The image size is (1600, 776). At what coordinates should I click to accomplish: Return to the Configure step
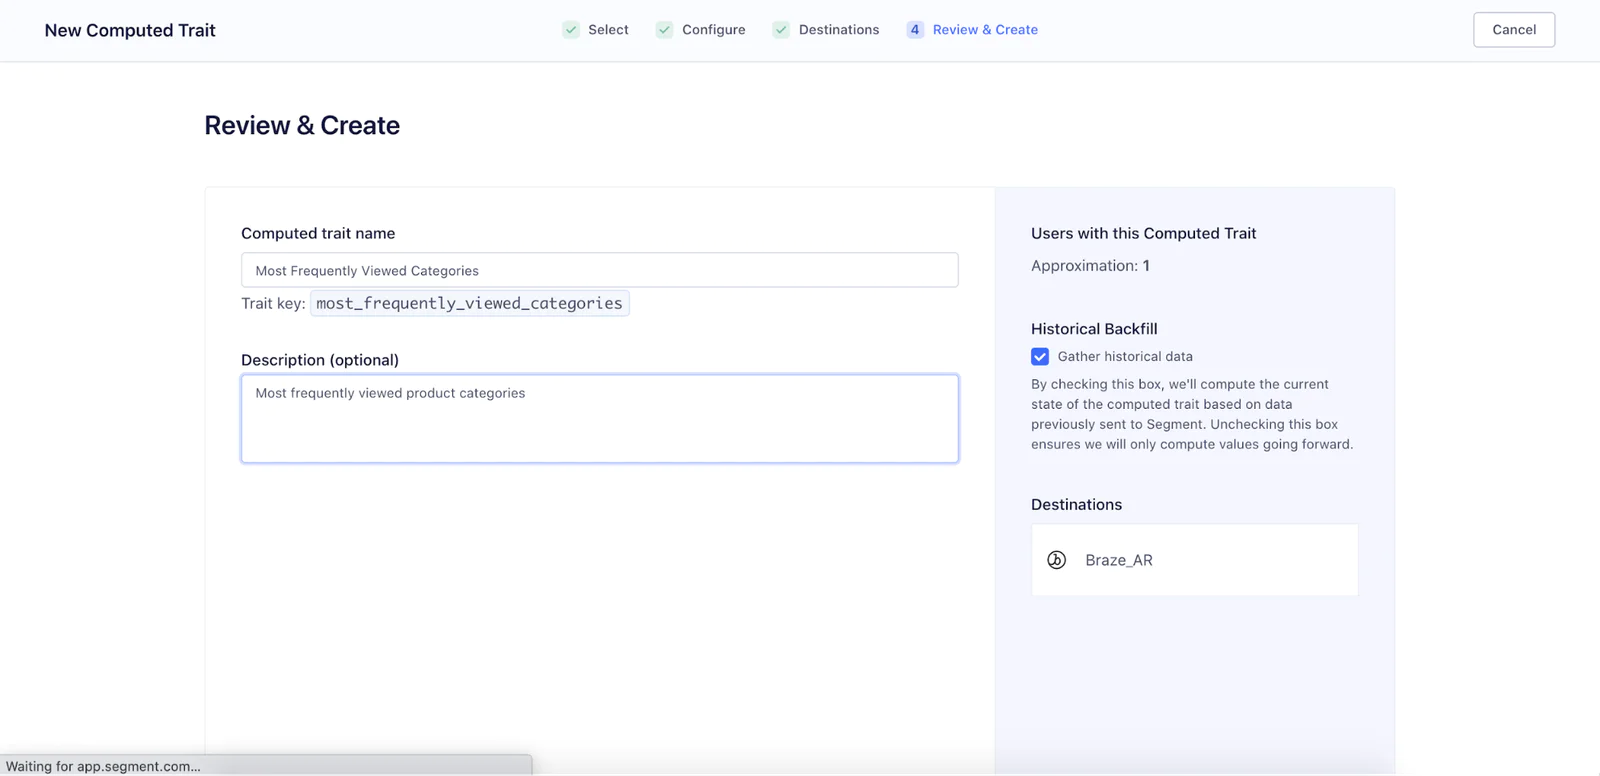pyautogui.click(x=713, y=30)
